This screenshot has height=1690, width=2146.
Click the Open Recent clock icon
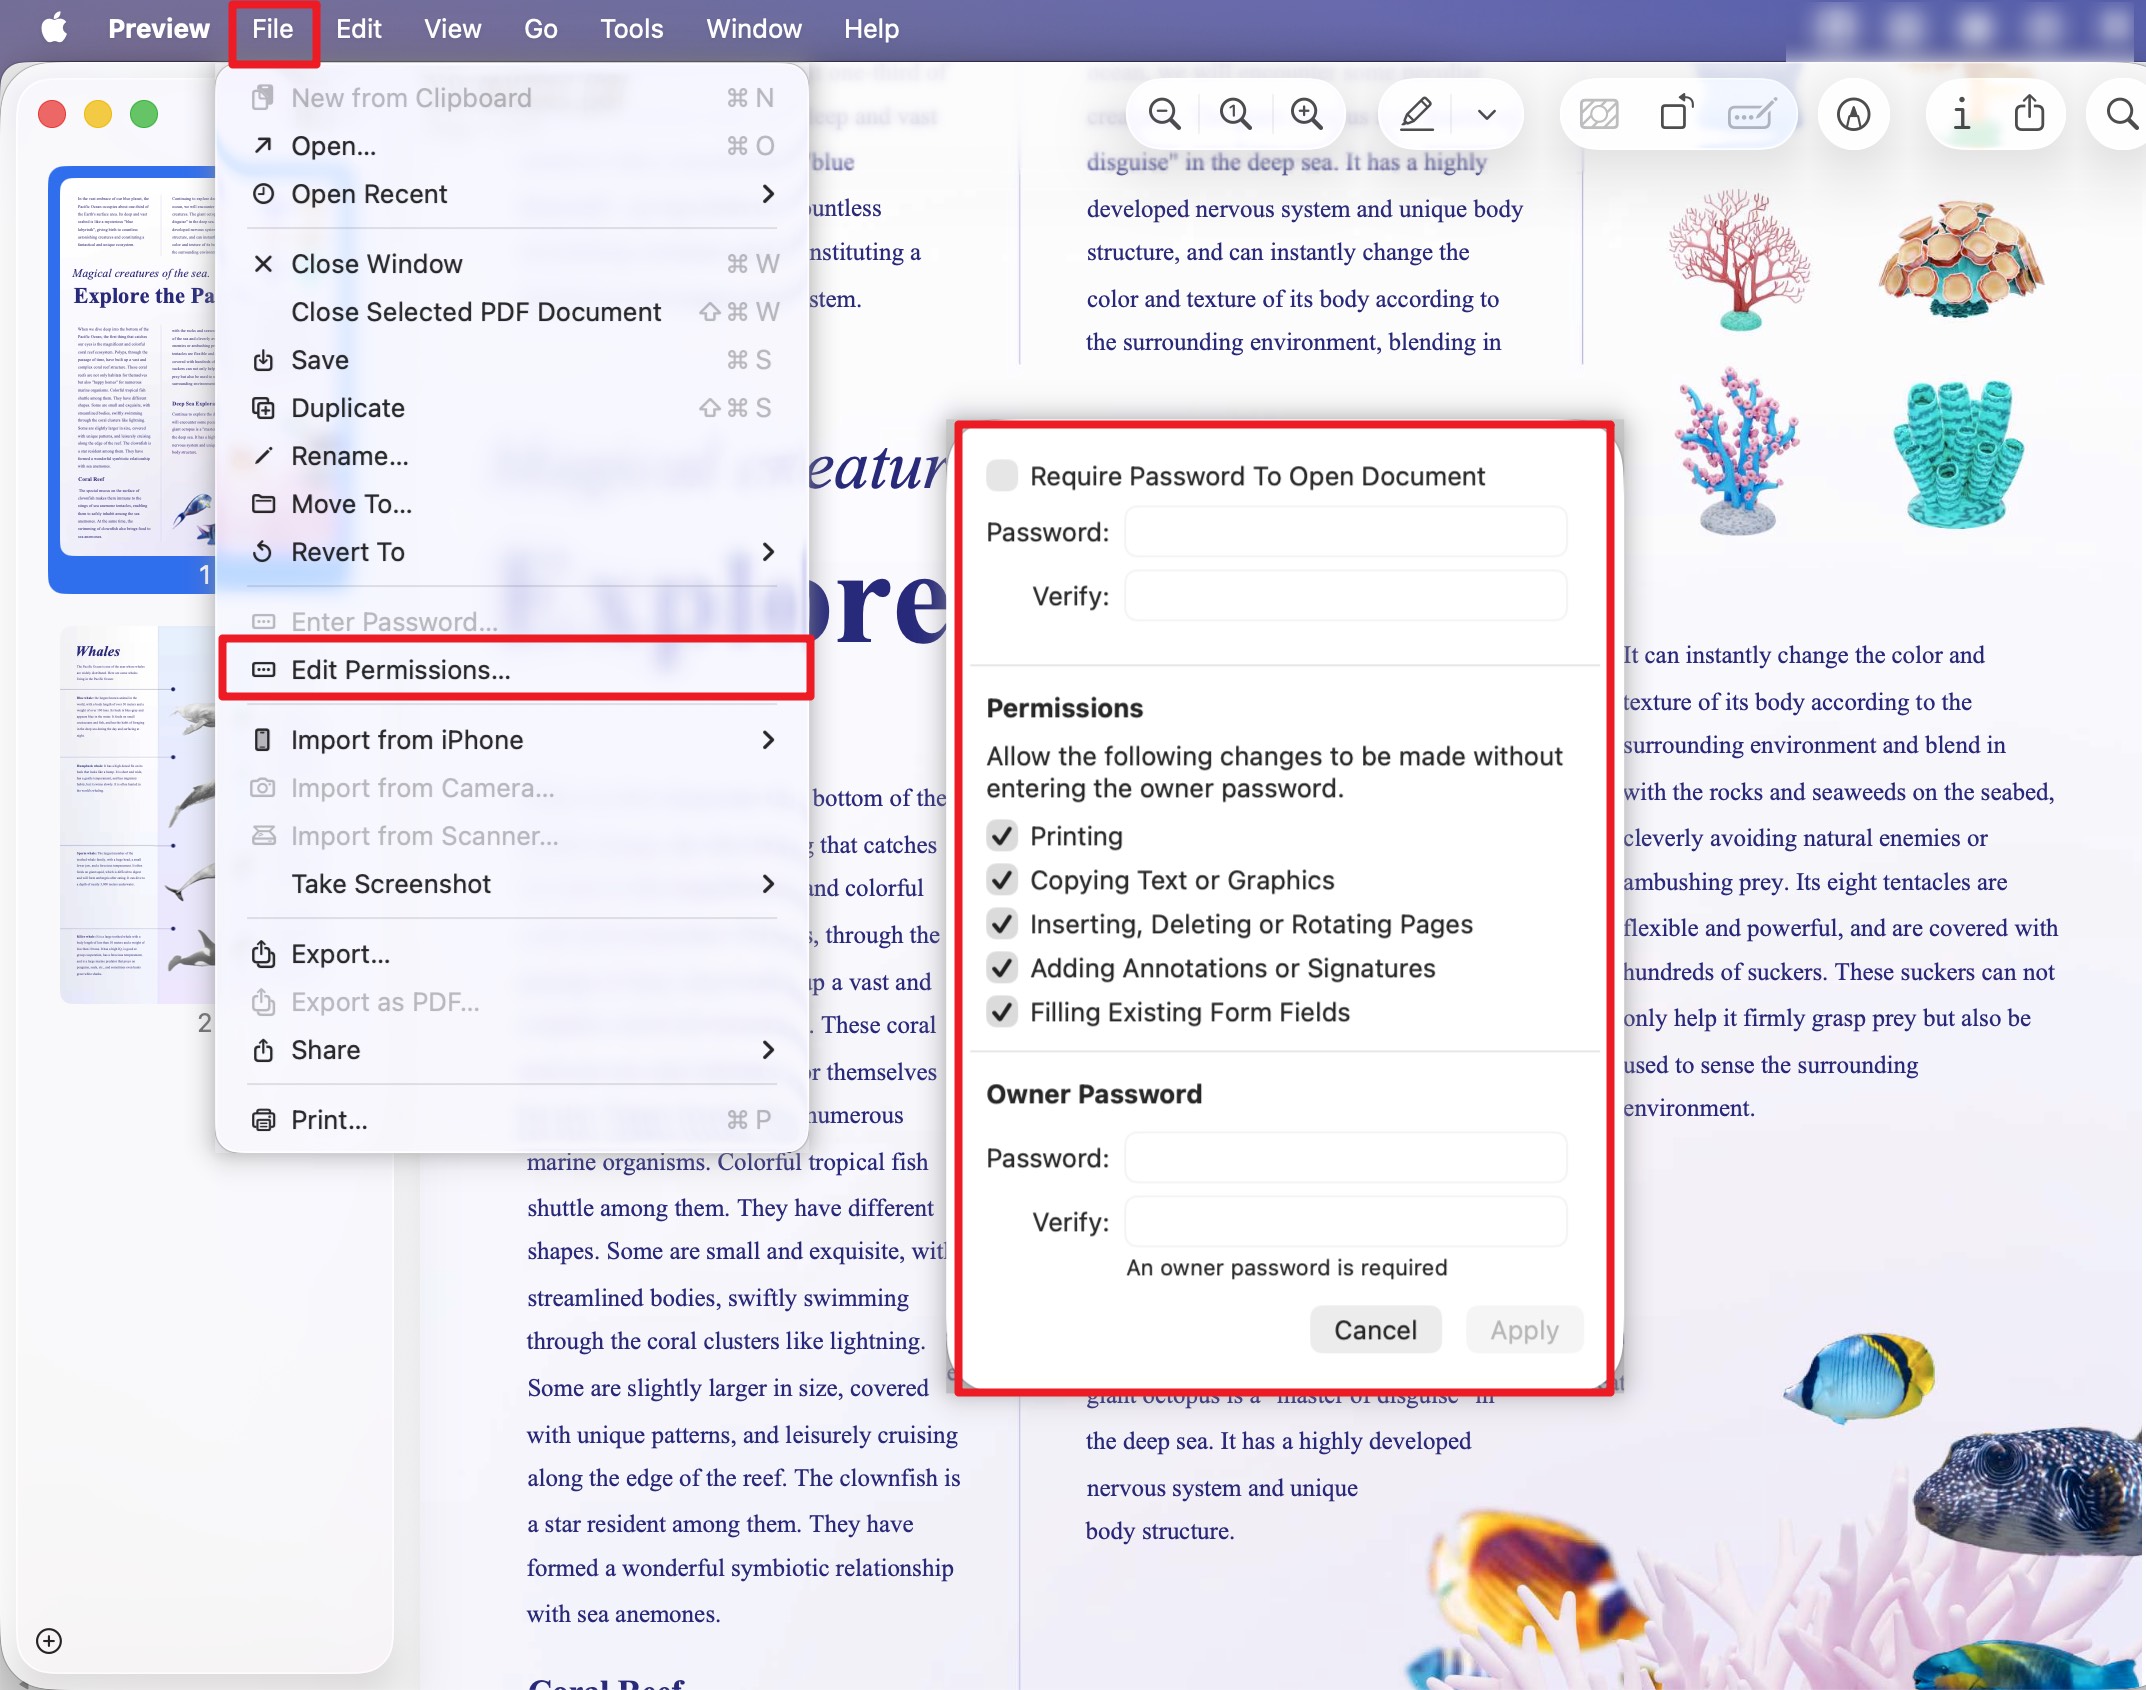(263, 194)
